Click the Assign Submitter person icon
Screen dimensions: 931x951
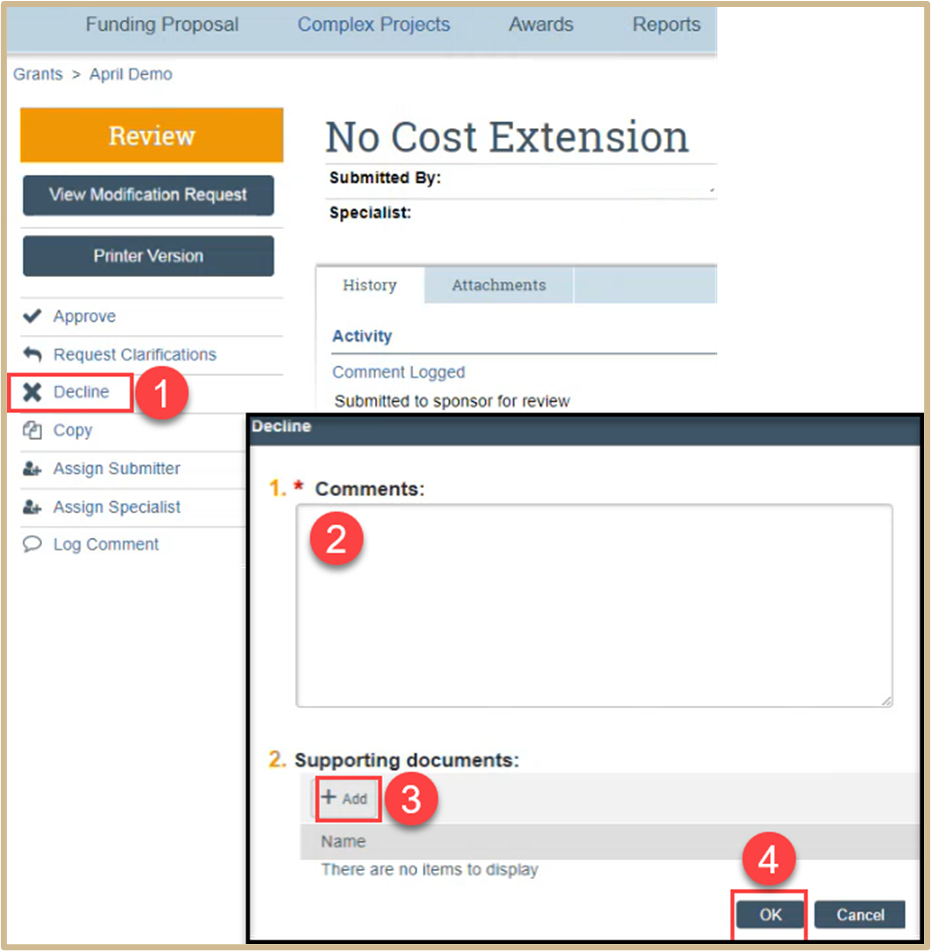(x=32, y=469)
